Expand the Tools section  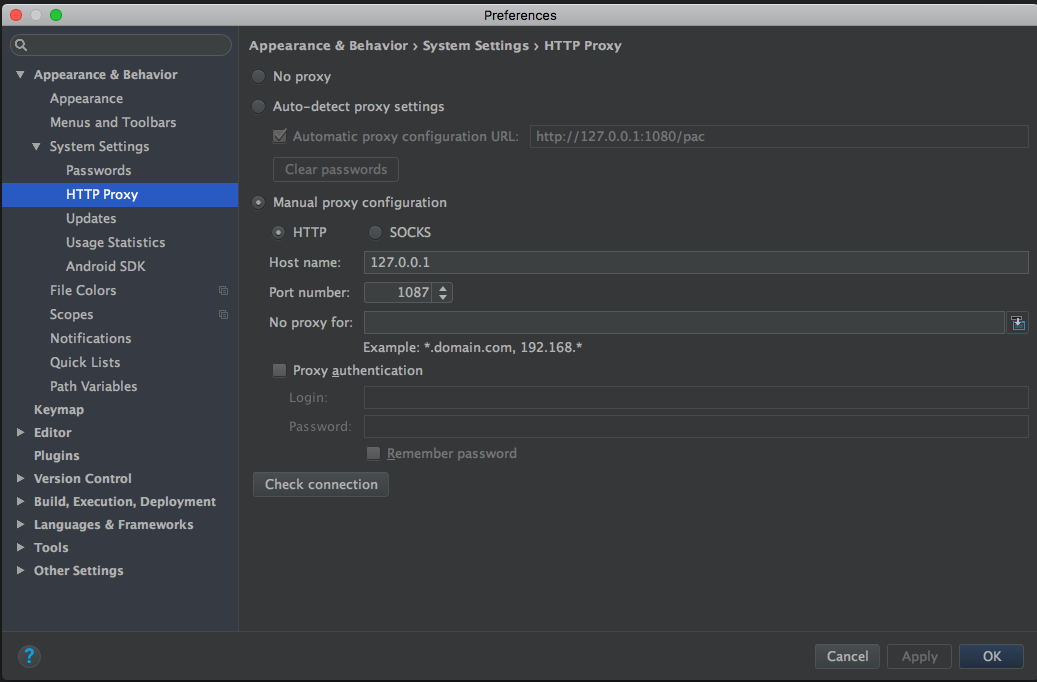[21, 547]
